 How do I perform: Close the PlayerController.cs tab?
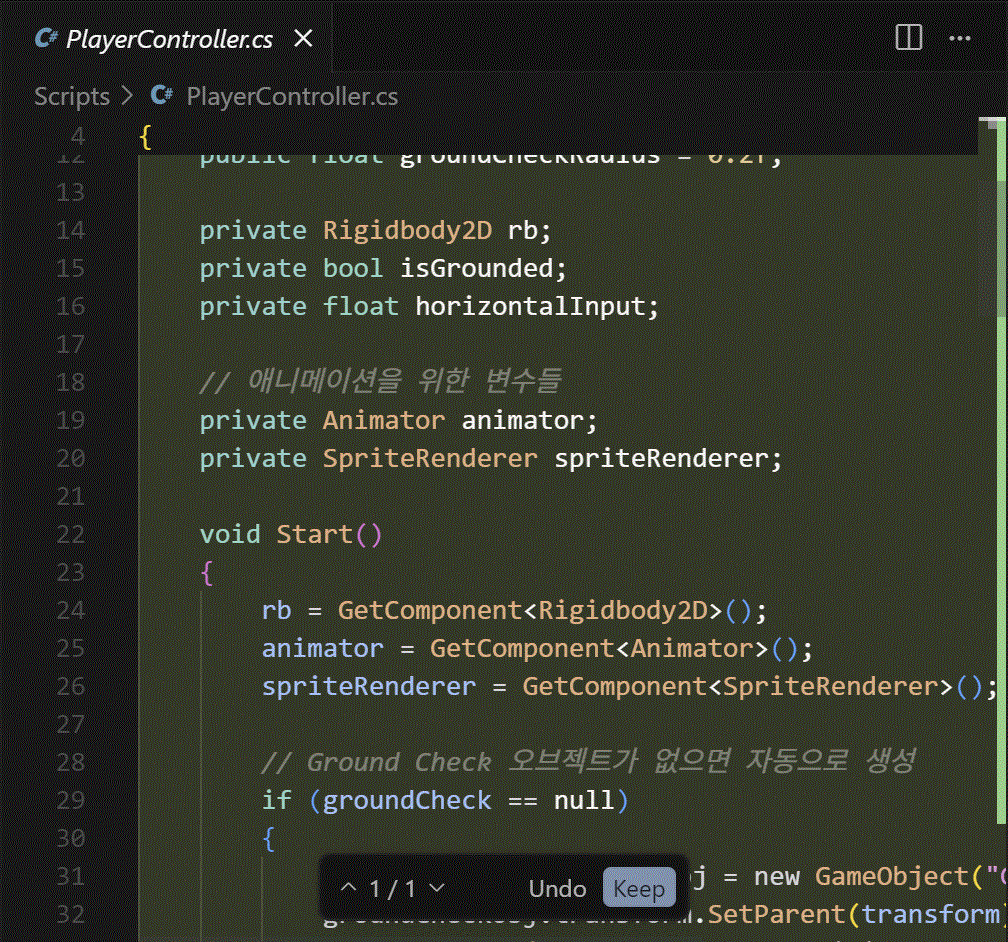coord(303,39)
